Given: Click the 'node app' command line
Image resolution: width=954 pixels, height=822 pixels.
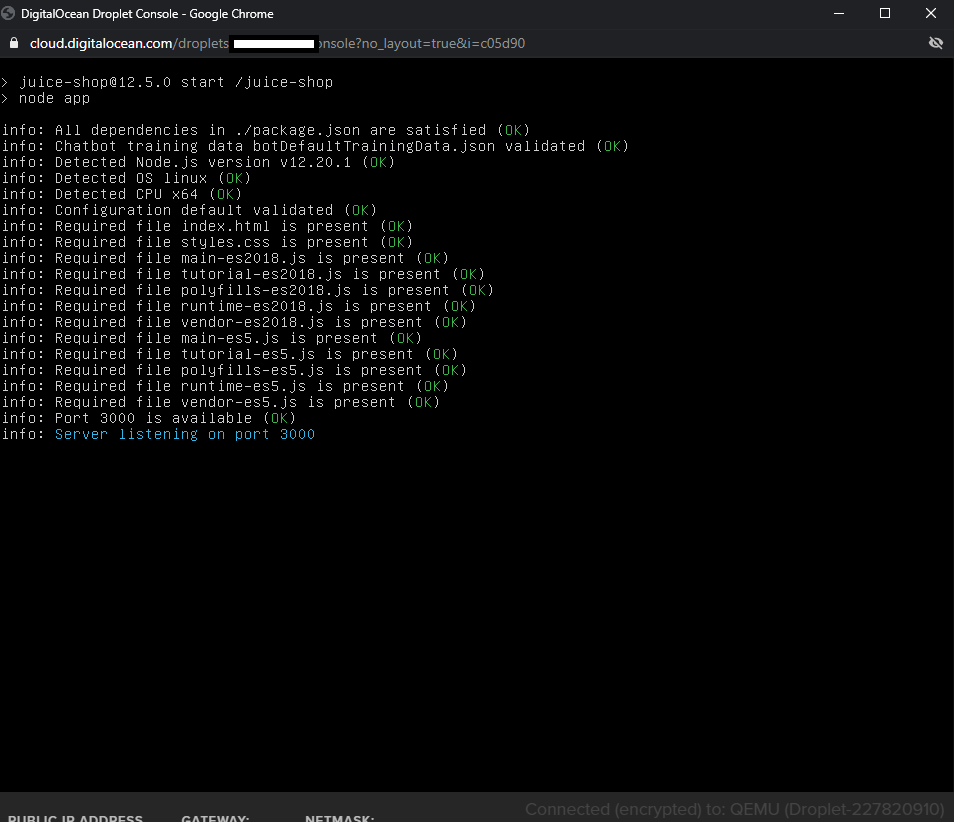Looking at the screenshot, I should (46, 99).
